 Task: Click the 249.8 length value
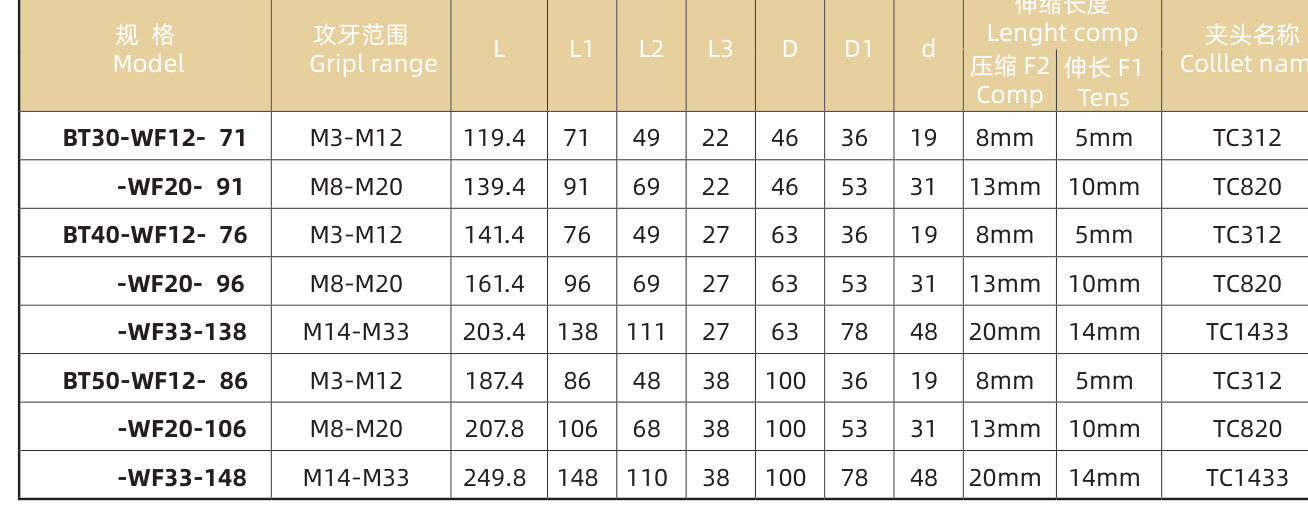tap(495, 477)
